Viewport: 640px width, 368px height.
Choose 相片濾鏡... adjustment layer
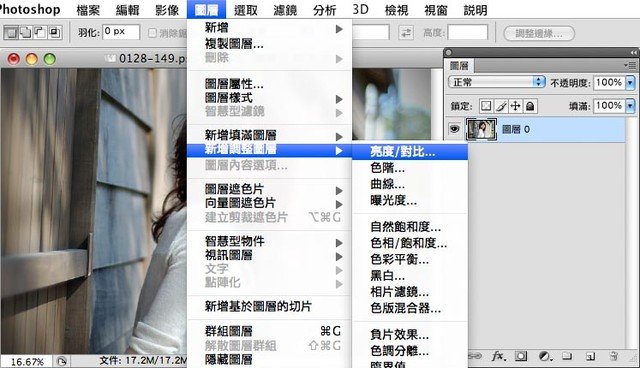(410, 292)
